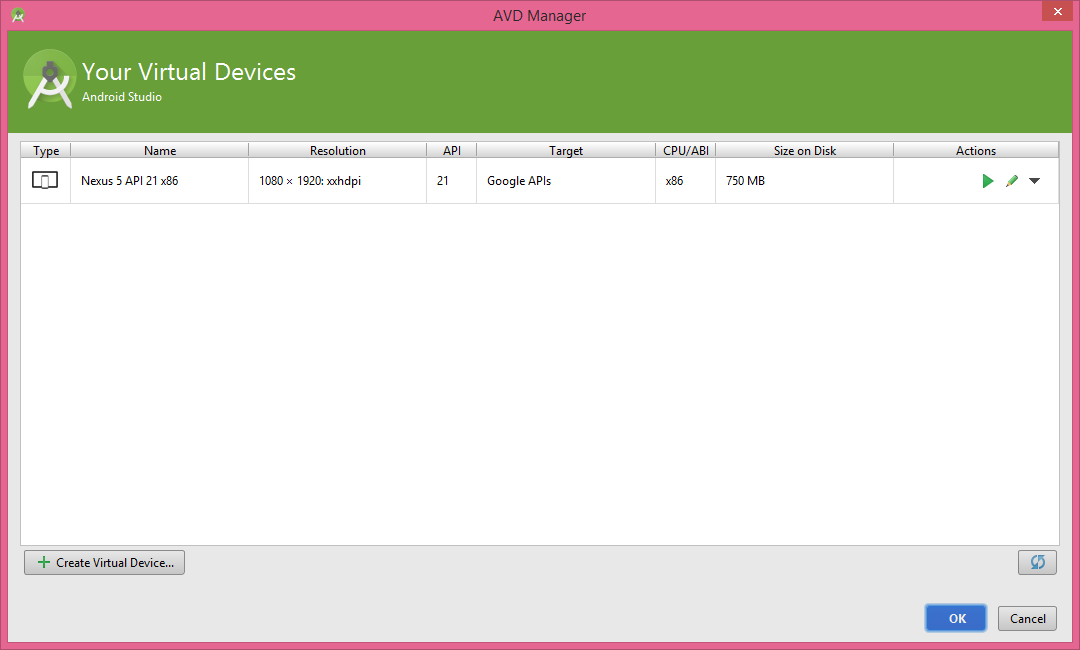Click the 'Android Studio' subtitle text
This screenshot has height=650, width=1080.
(122, 97)
